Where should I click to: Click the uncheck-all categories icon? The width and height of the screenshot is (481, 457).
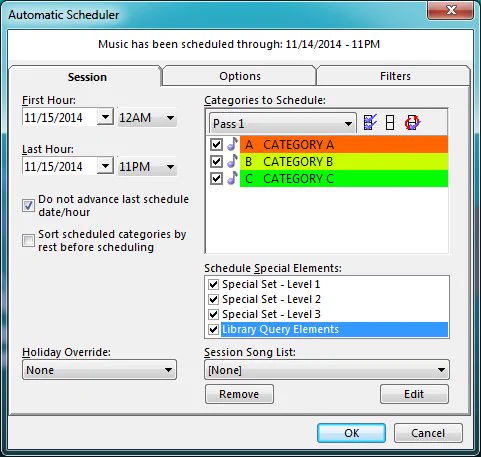coord(390,123)
